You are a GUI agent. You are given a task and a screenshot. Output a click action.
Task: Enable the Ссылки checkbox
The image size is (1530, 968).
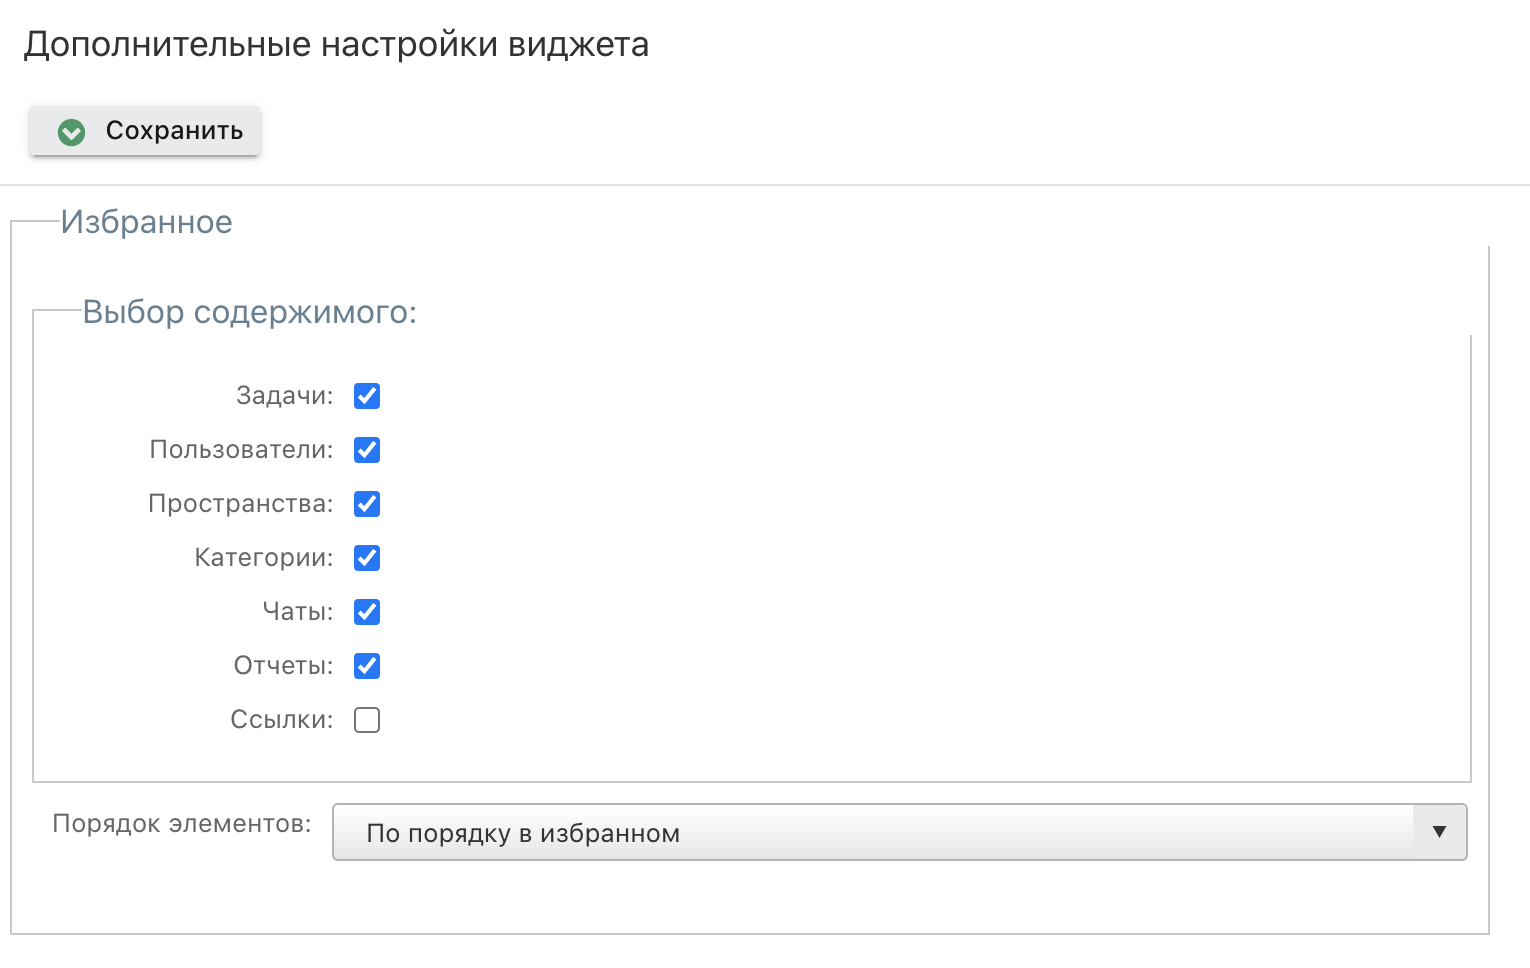click(x=367, y=720)
